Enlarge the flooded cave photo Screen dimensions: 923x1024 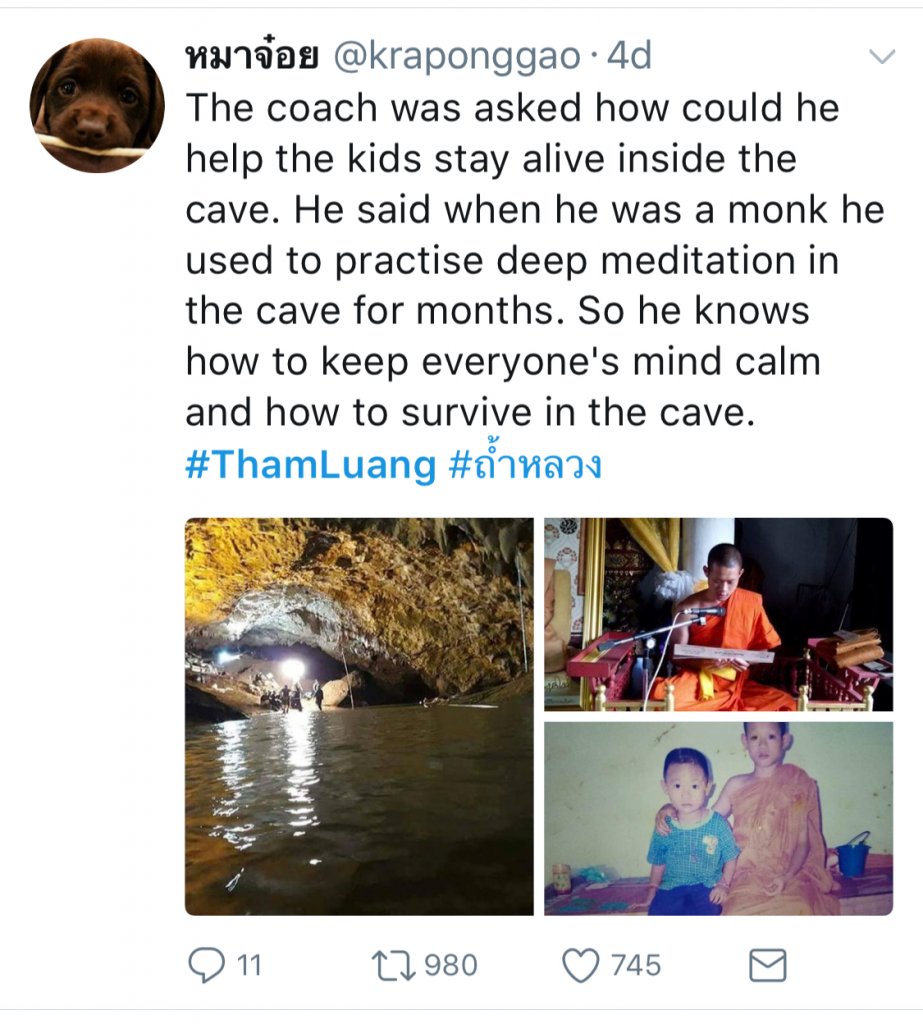359,716
